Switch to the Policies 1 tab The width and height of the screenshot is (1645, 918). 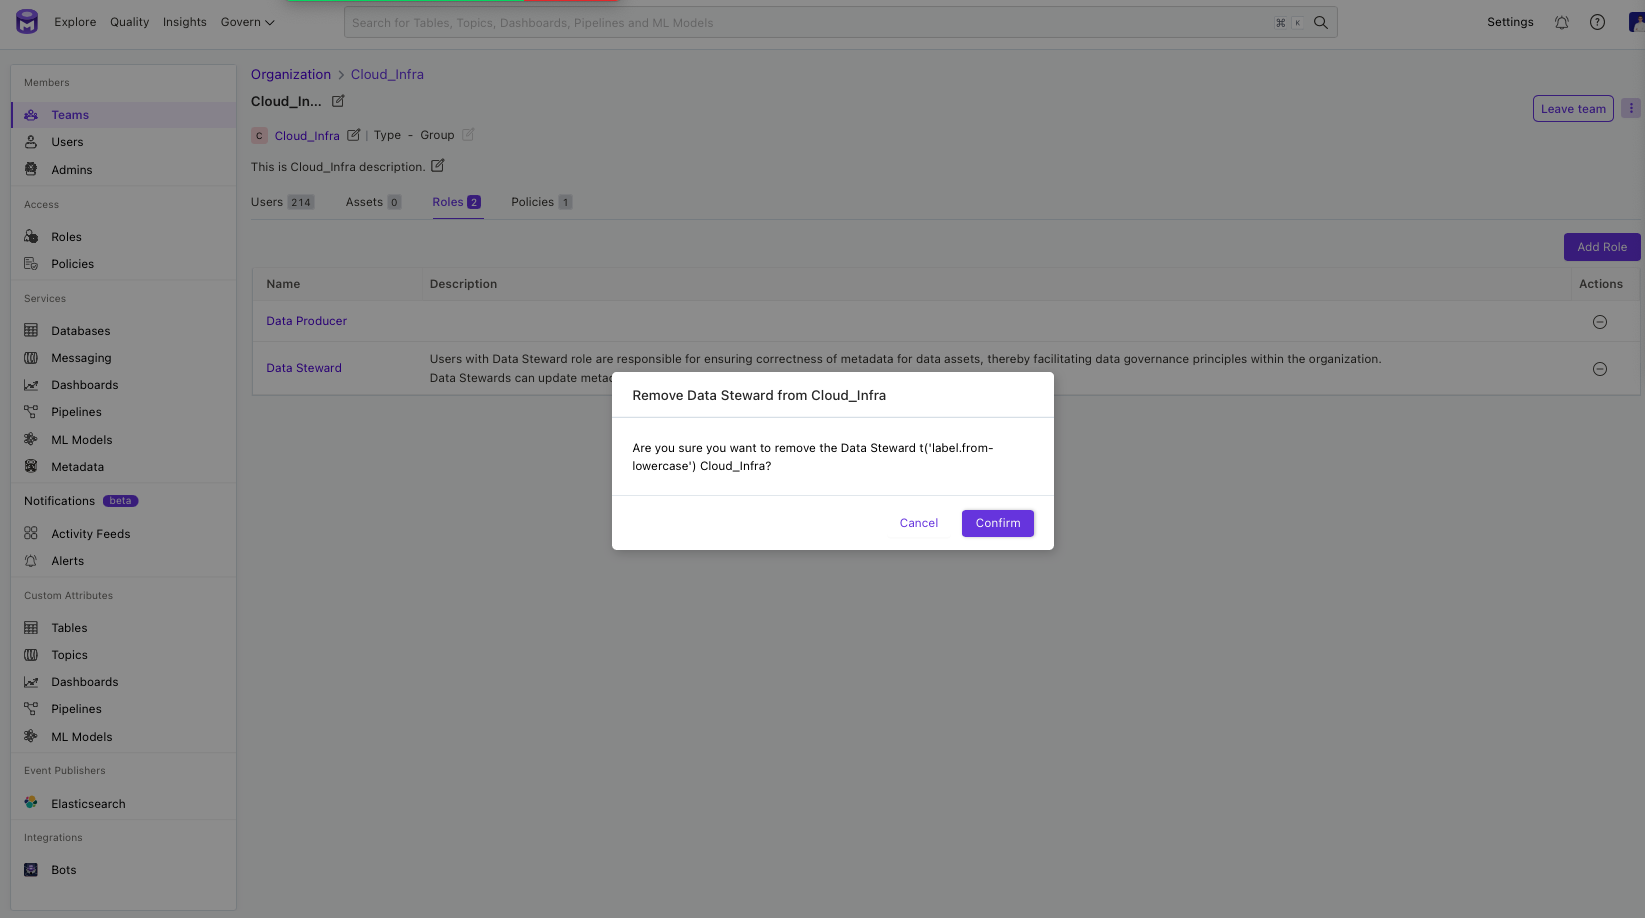pyautogui.click(x=541, y=202)
